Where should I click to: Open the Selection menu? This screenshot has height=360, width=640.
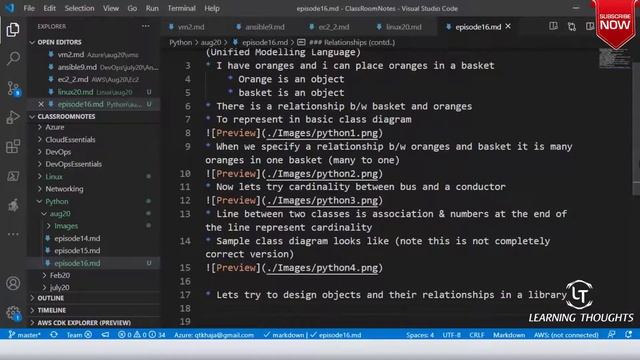click(x=79, y=8)
